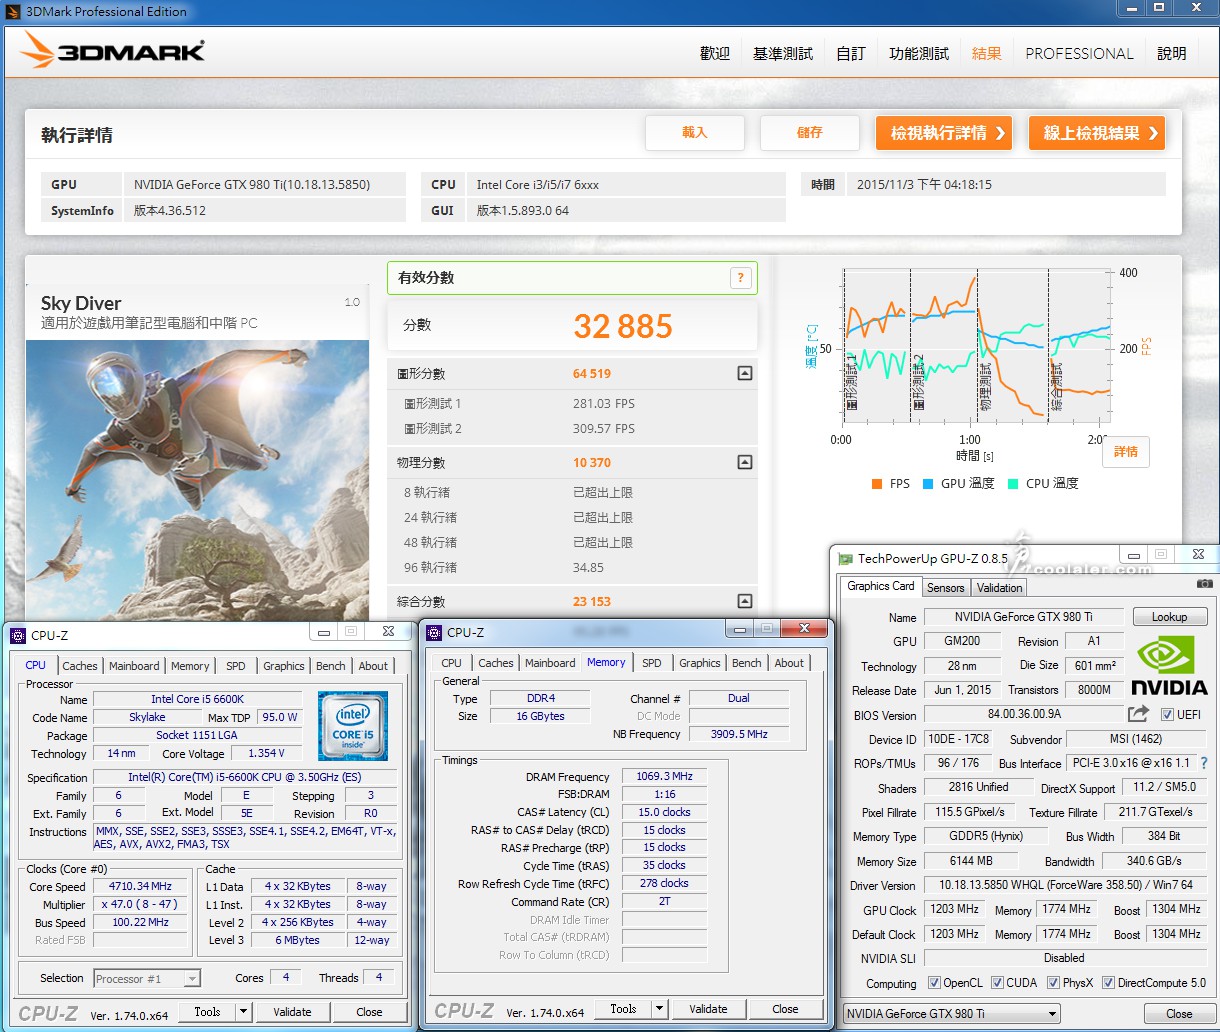Switch to Validation tab in GPU-Z
Viewport: 1220px width, 1032px height.
coord(999,588)
